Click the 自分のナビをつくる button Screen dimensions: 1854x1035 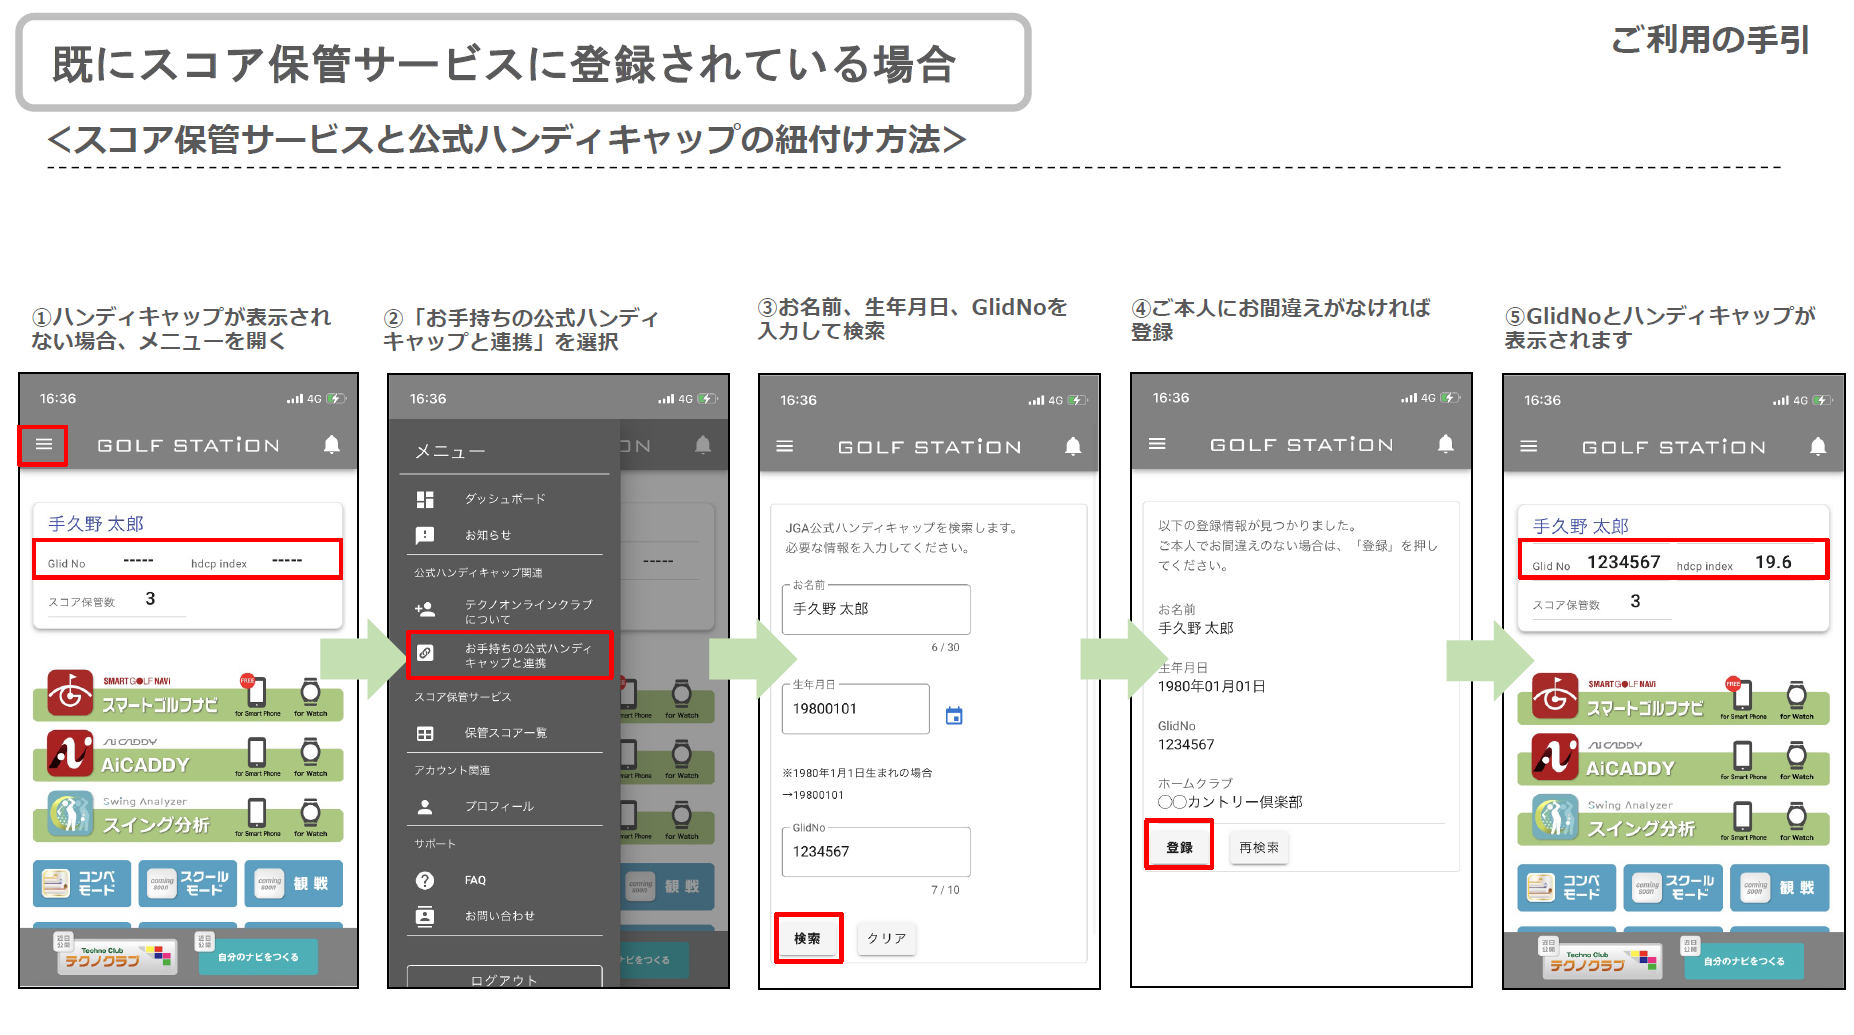point(258,957)
